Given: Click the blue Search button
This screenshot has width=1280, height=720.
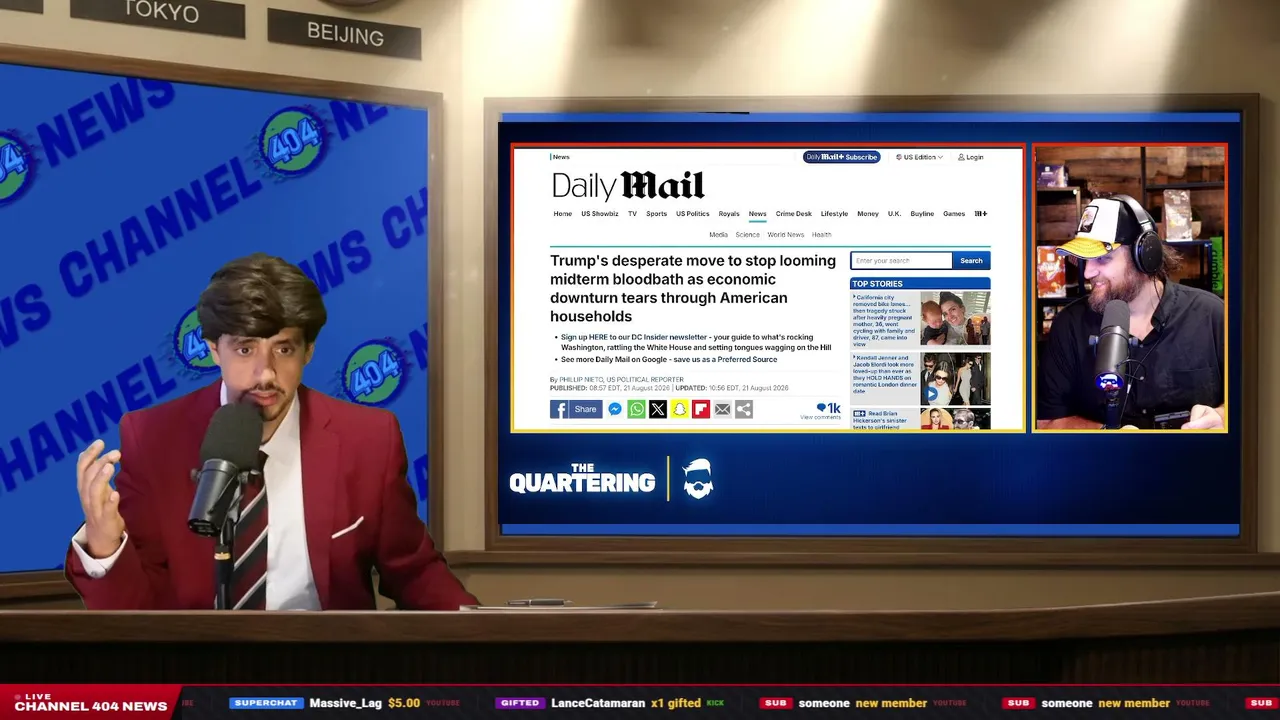Looking at the screenshot, I should (x=971, y=261).
